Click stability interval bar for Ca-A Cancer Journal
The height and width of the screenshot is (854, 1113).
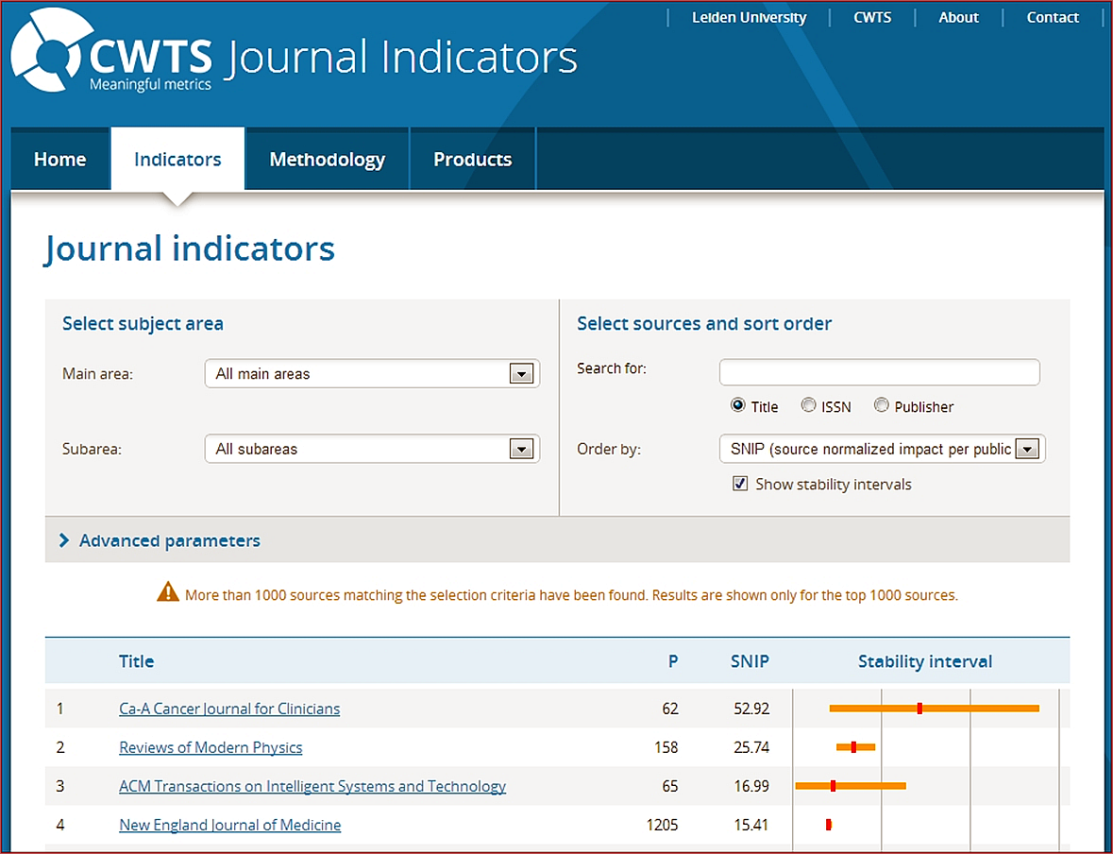(x=934, y=708)
